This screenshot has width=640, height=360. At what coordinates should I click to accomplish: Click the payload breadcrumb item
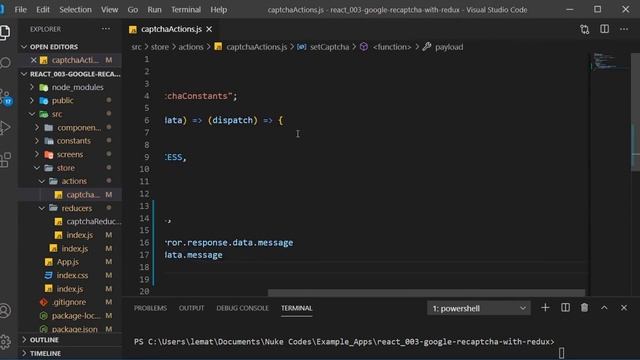[x=449, y=47]
